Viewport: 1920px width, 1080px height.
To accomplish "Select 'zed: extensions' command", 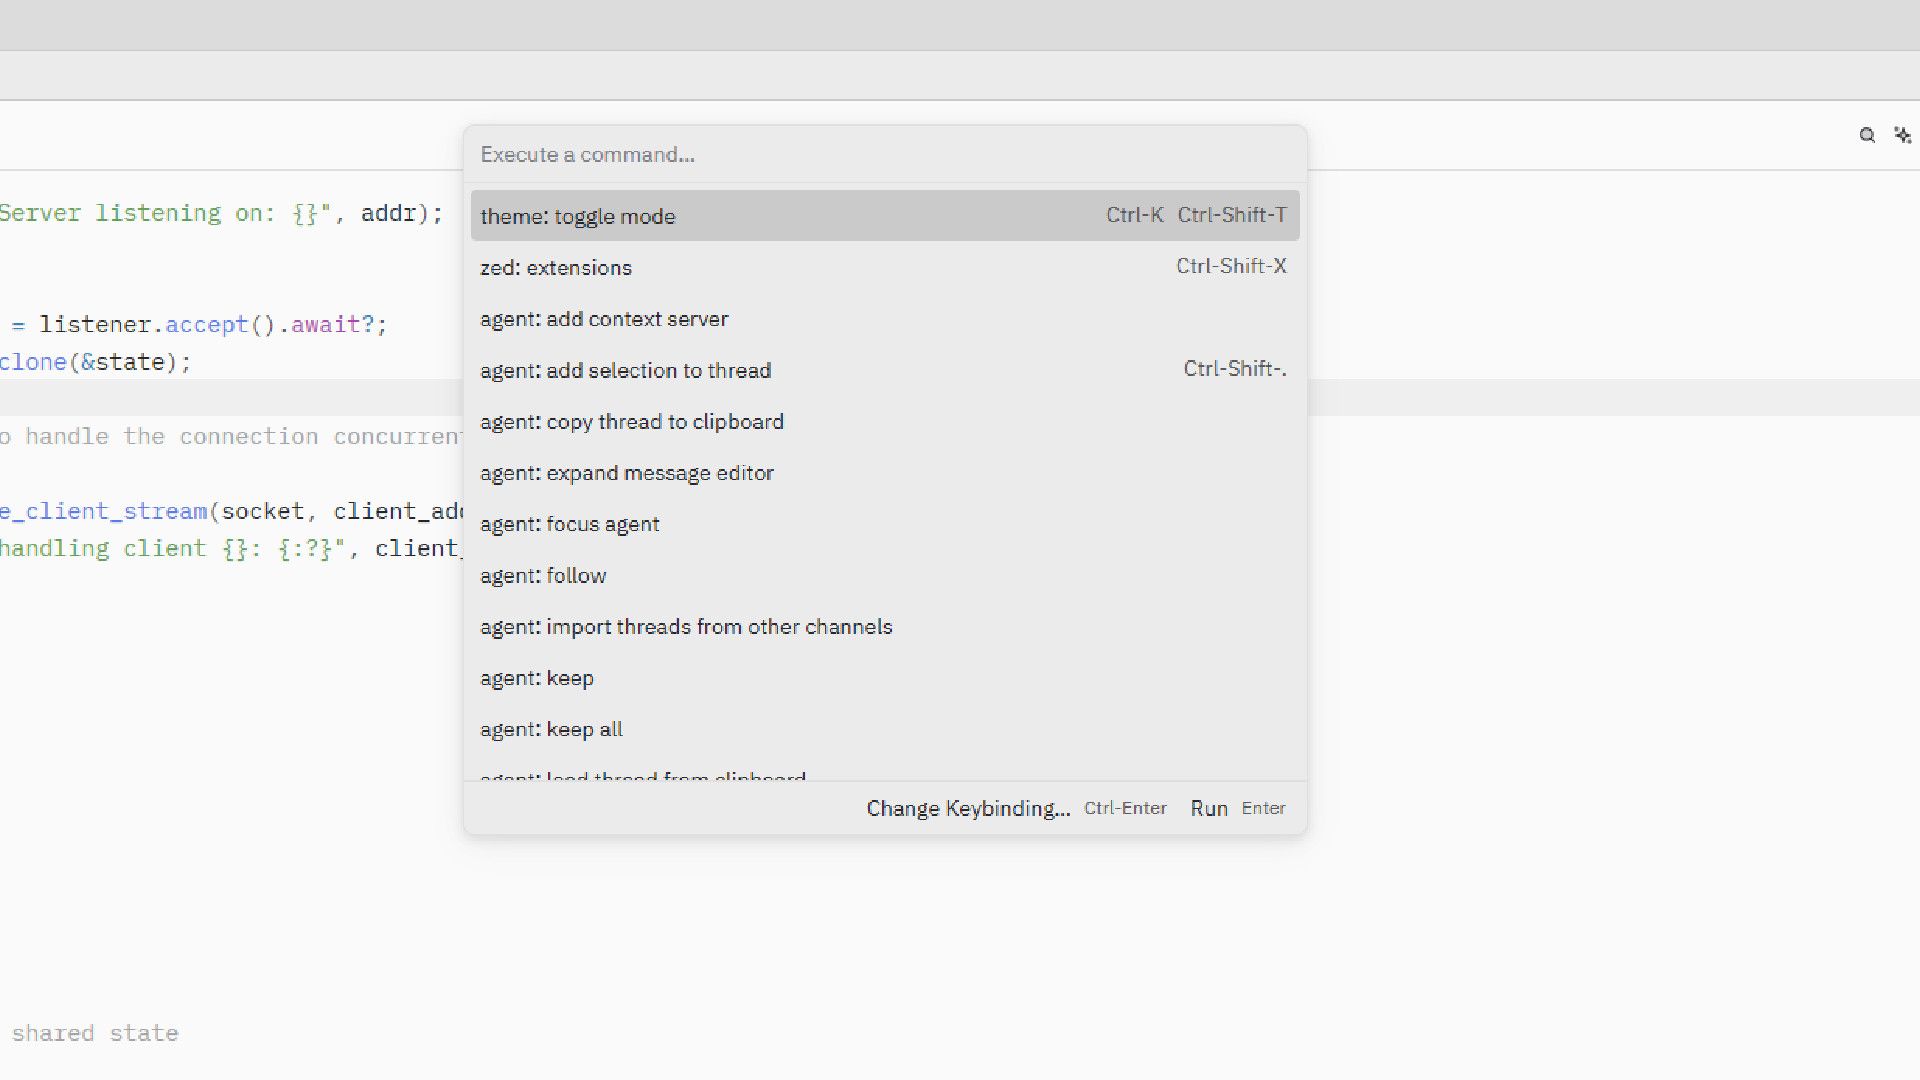I will click(x=885, y=267).
